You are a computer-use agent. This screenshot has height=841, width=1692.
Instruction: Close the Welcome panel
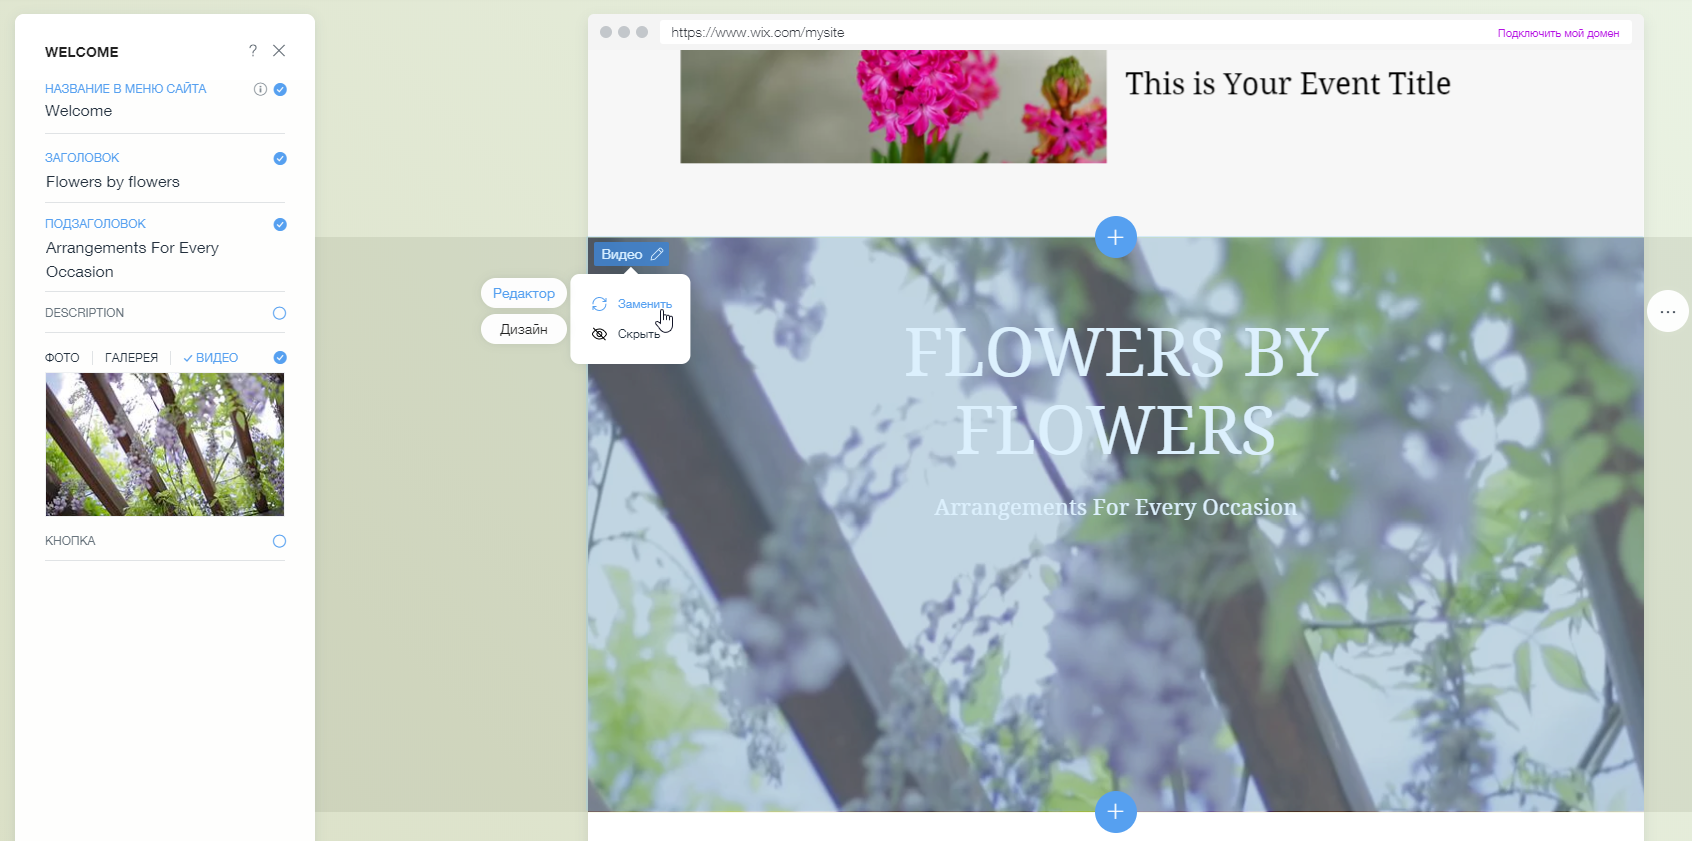(x=279, y=51)
